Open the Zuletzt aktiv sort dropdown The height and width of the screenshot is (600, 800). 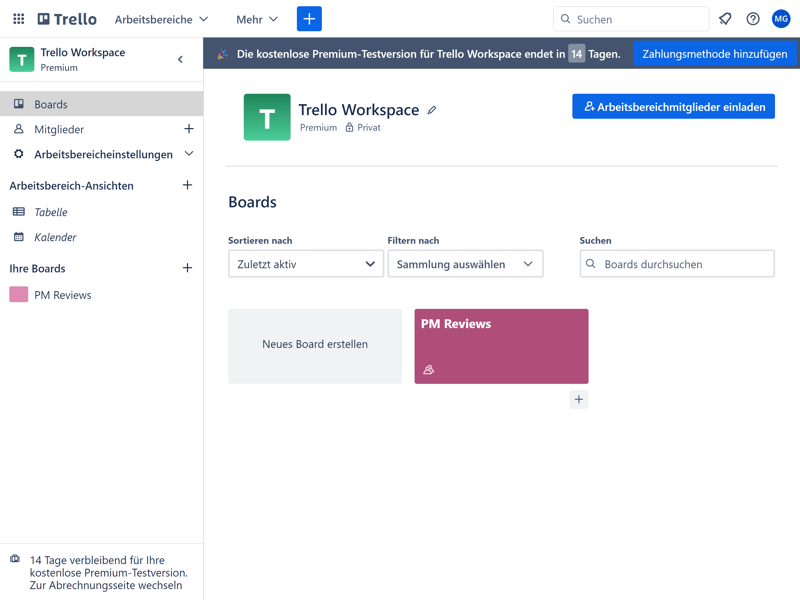pos(305,264)
